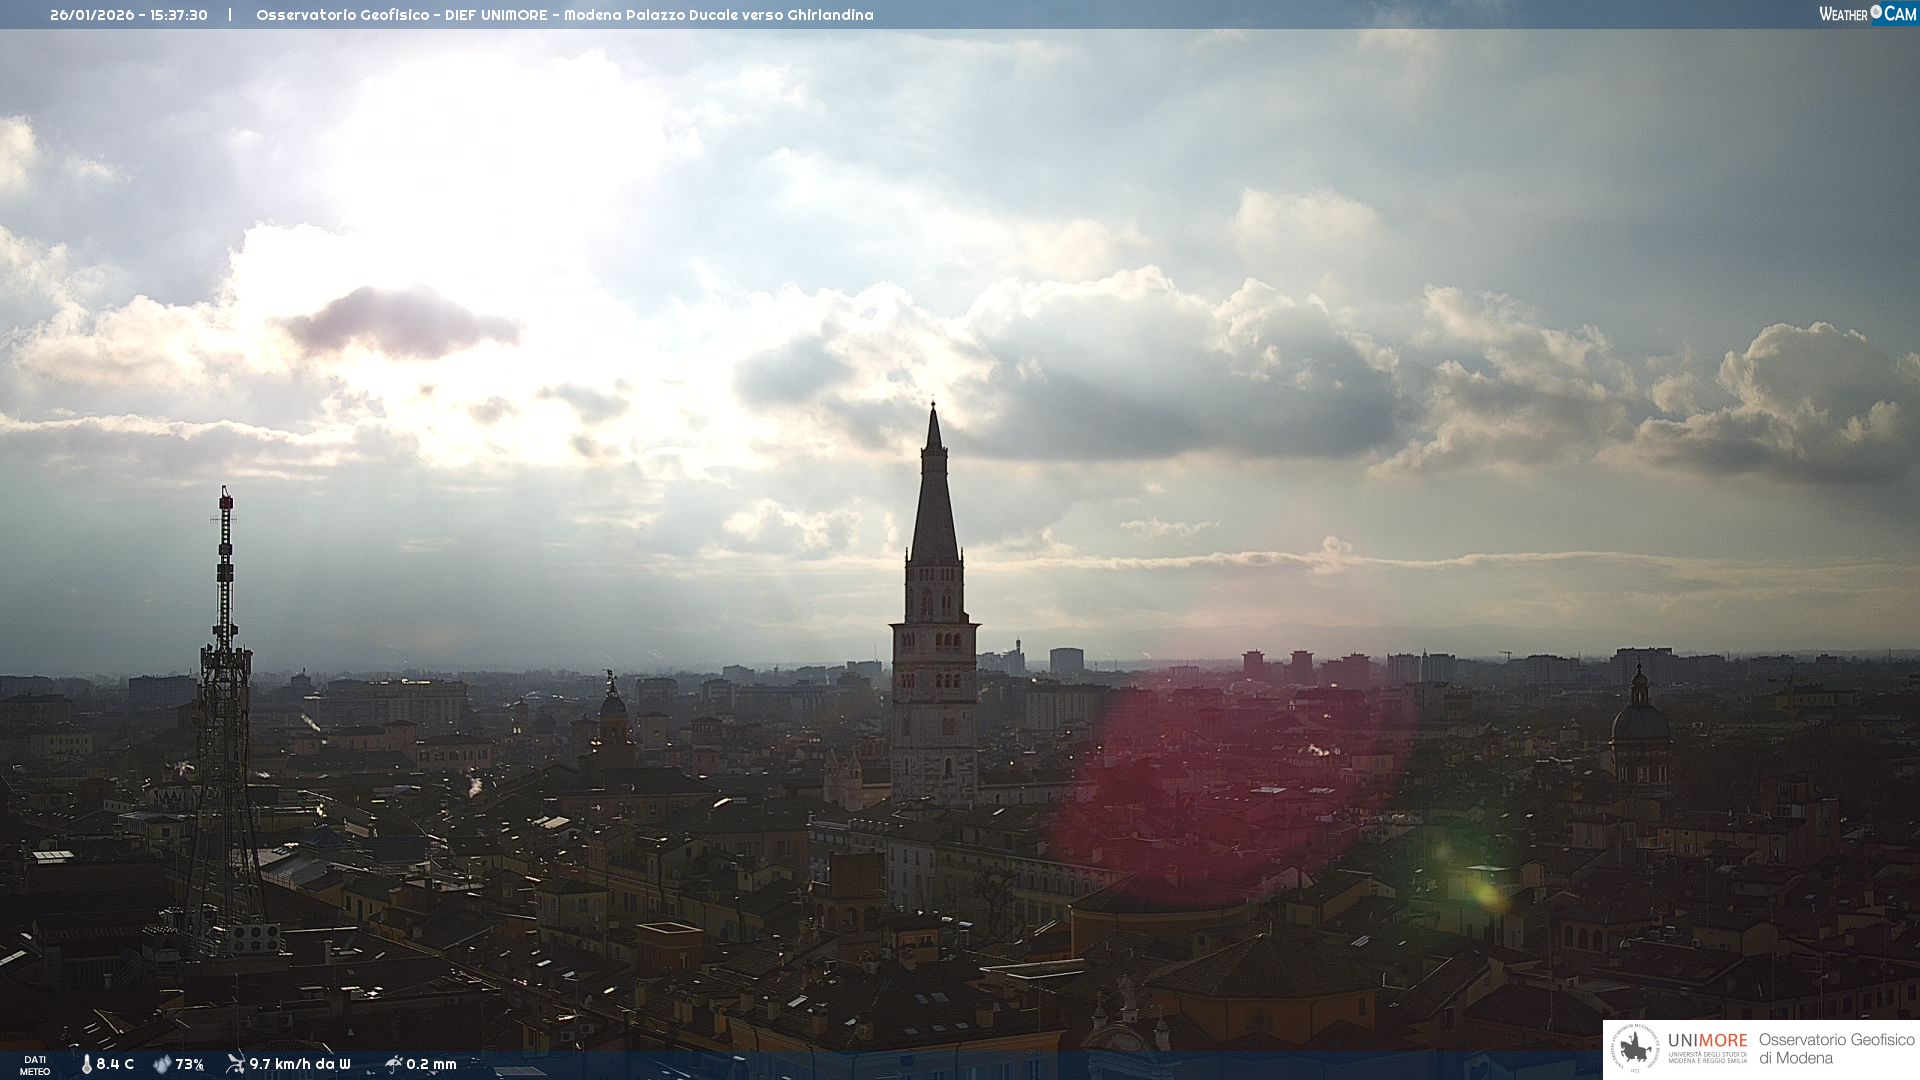Click the UNIMORE wordmark text
The image size is (1920, 1080).
click(1707, 1040)
